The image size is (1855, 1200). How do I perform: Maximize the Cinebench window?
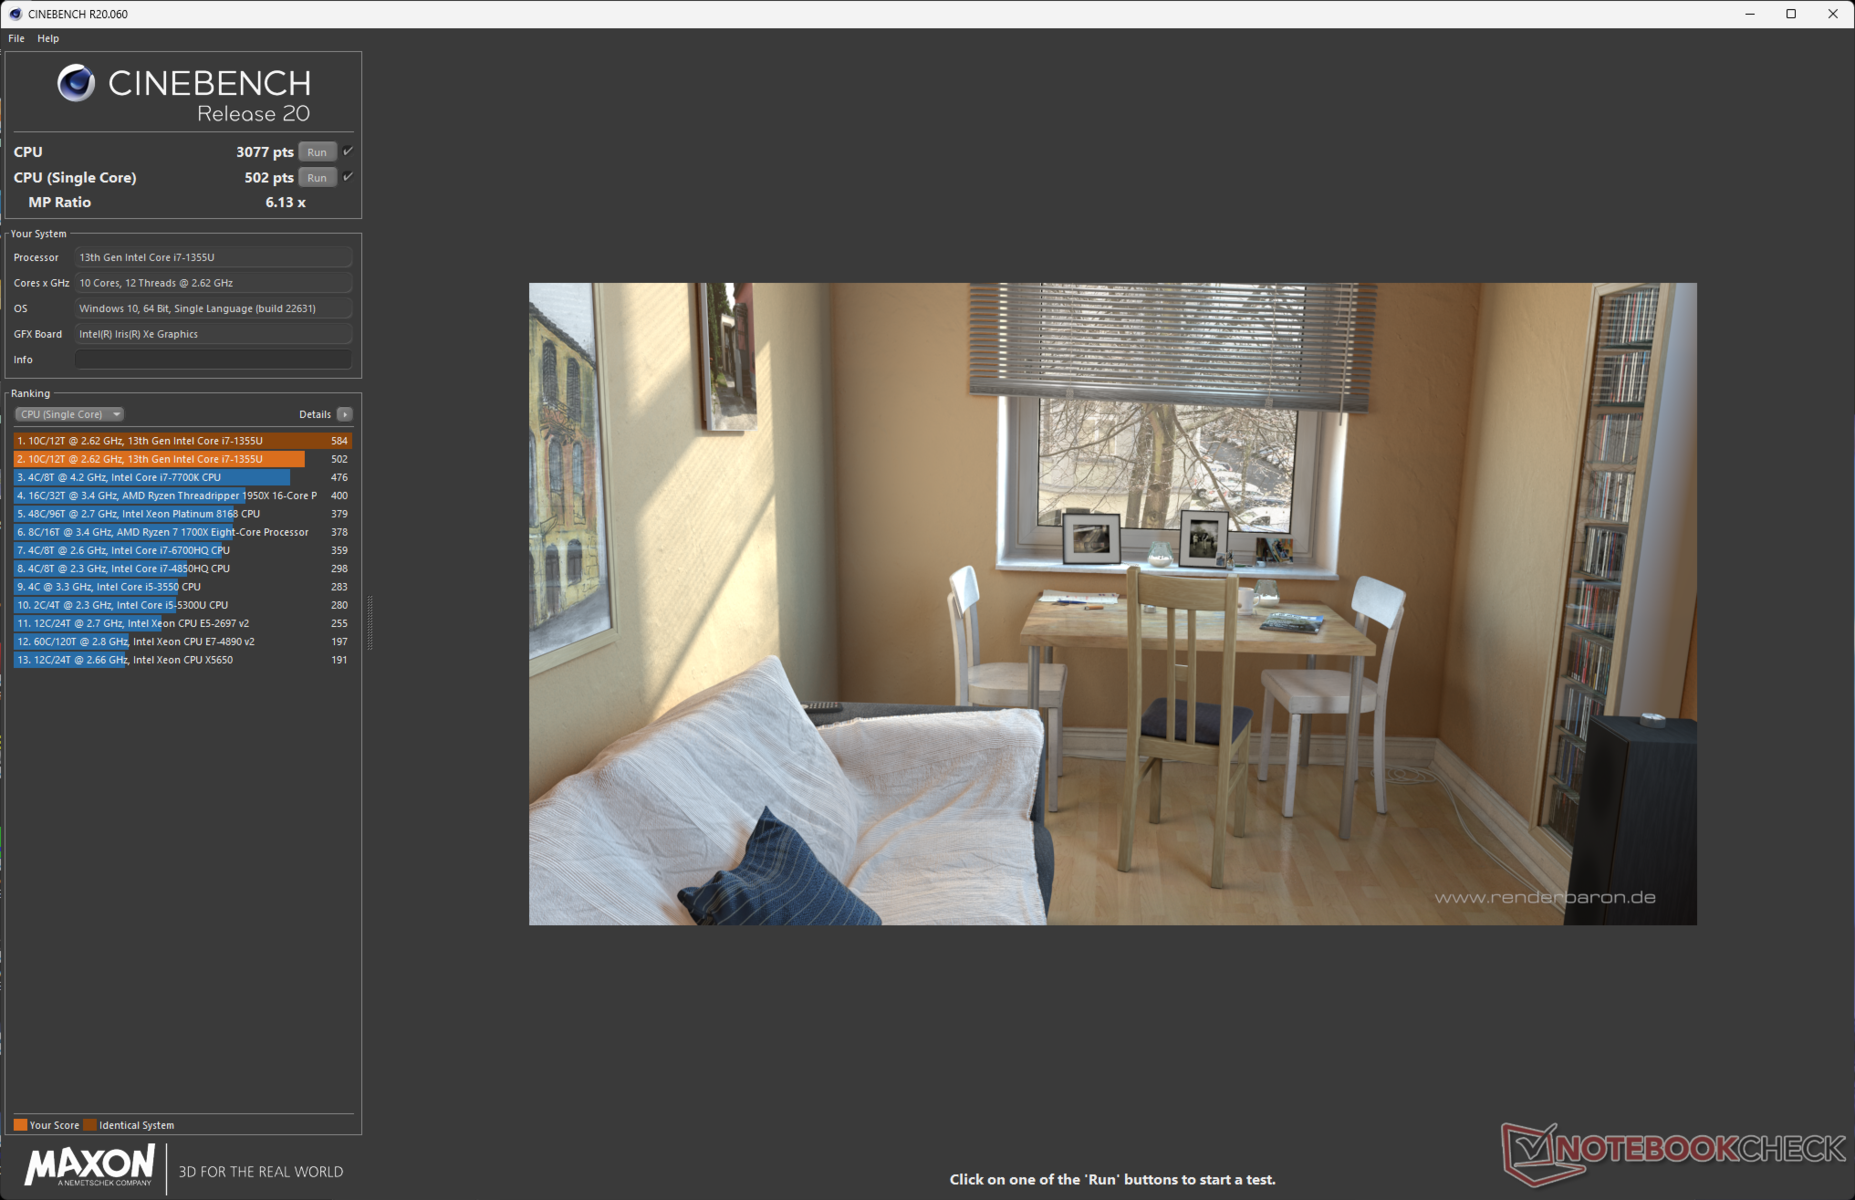point(1791,14)
